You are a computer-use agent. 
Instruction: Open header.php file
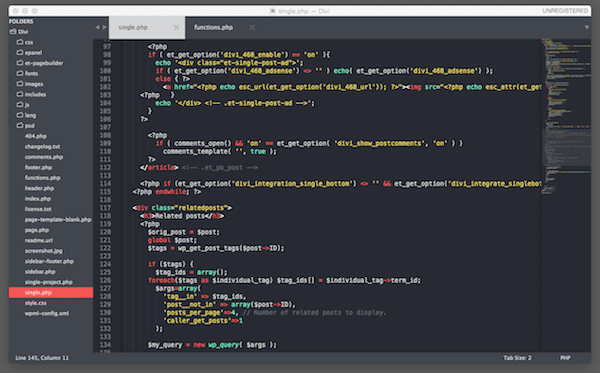pos(39,188)
